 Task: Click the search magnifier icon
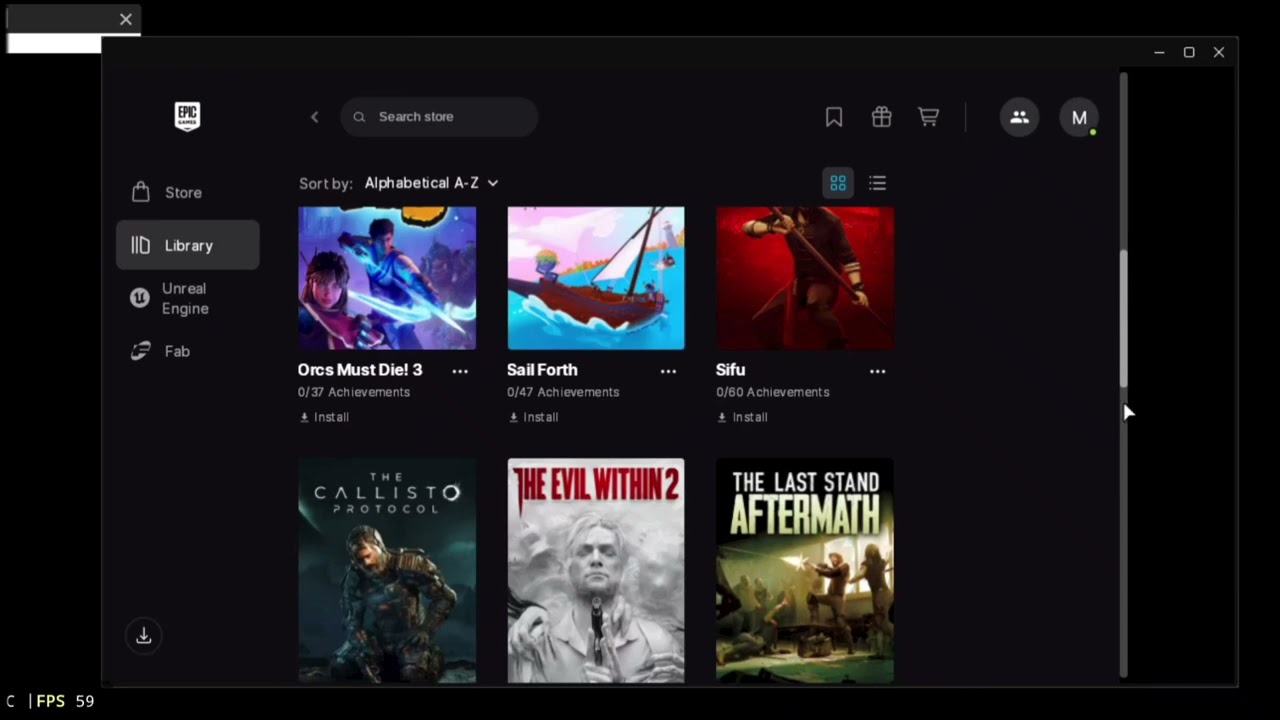(x=359, y=117)
